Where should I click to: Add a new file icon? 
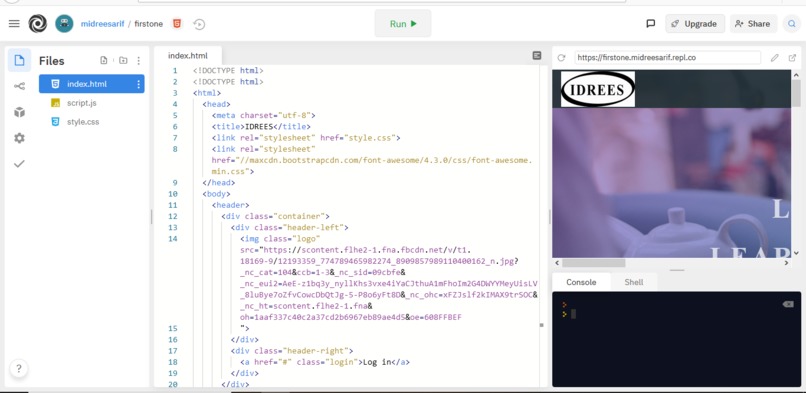(104, 61)
